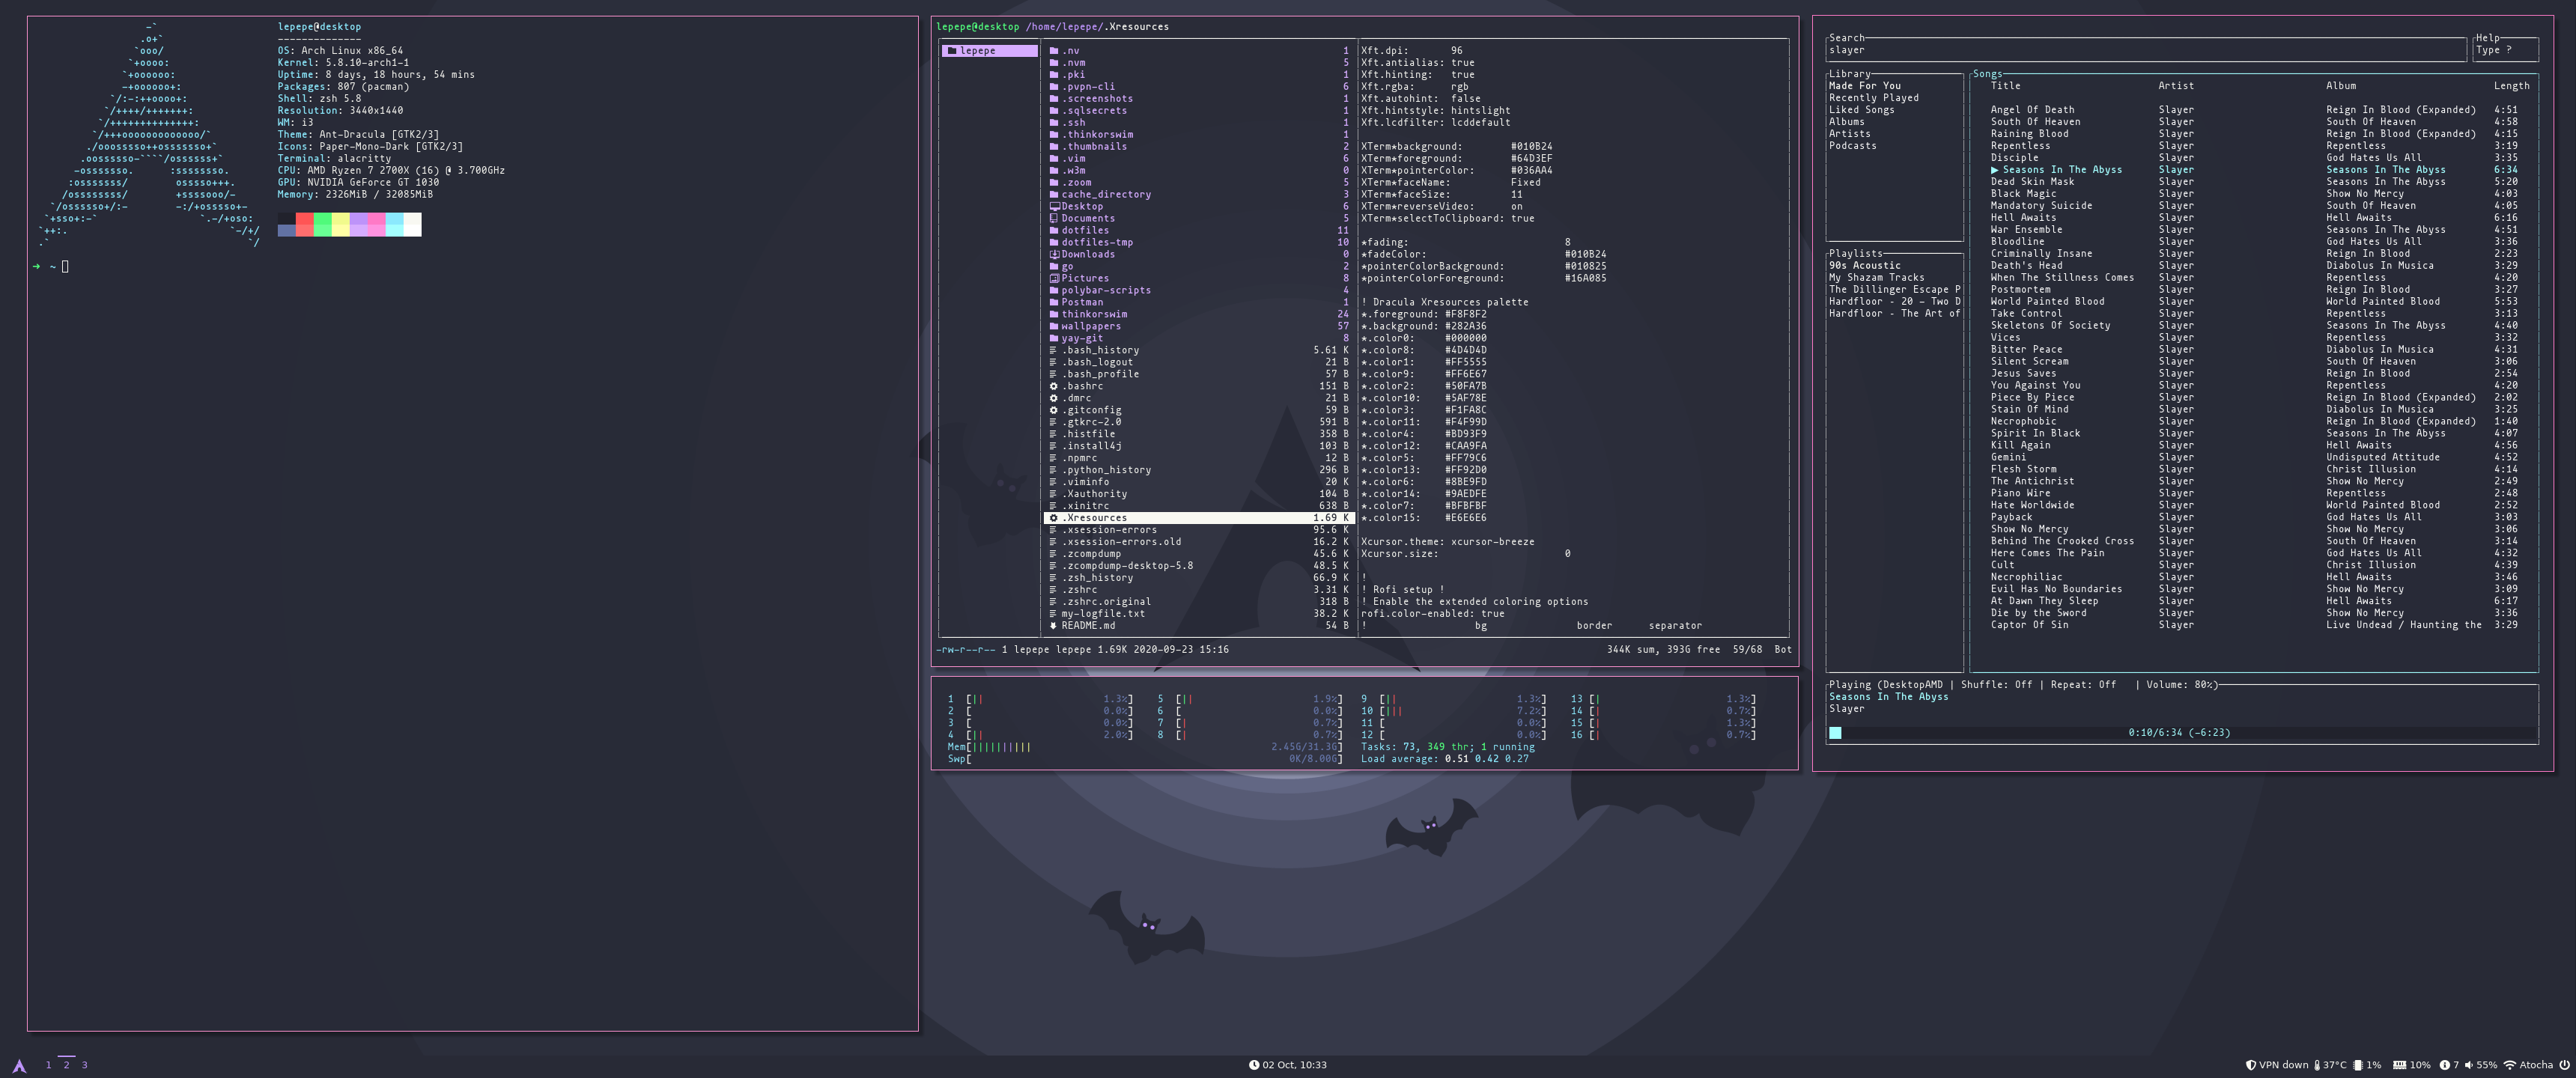Open Liked Songs in Library
Image resolution: width=2576 pixels, height=1078 pixels.
[x=1861, y=110]
